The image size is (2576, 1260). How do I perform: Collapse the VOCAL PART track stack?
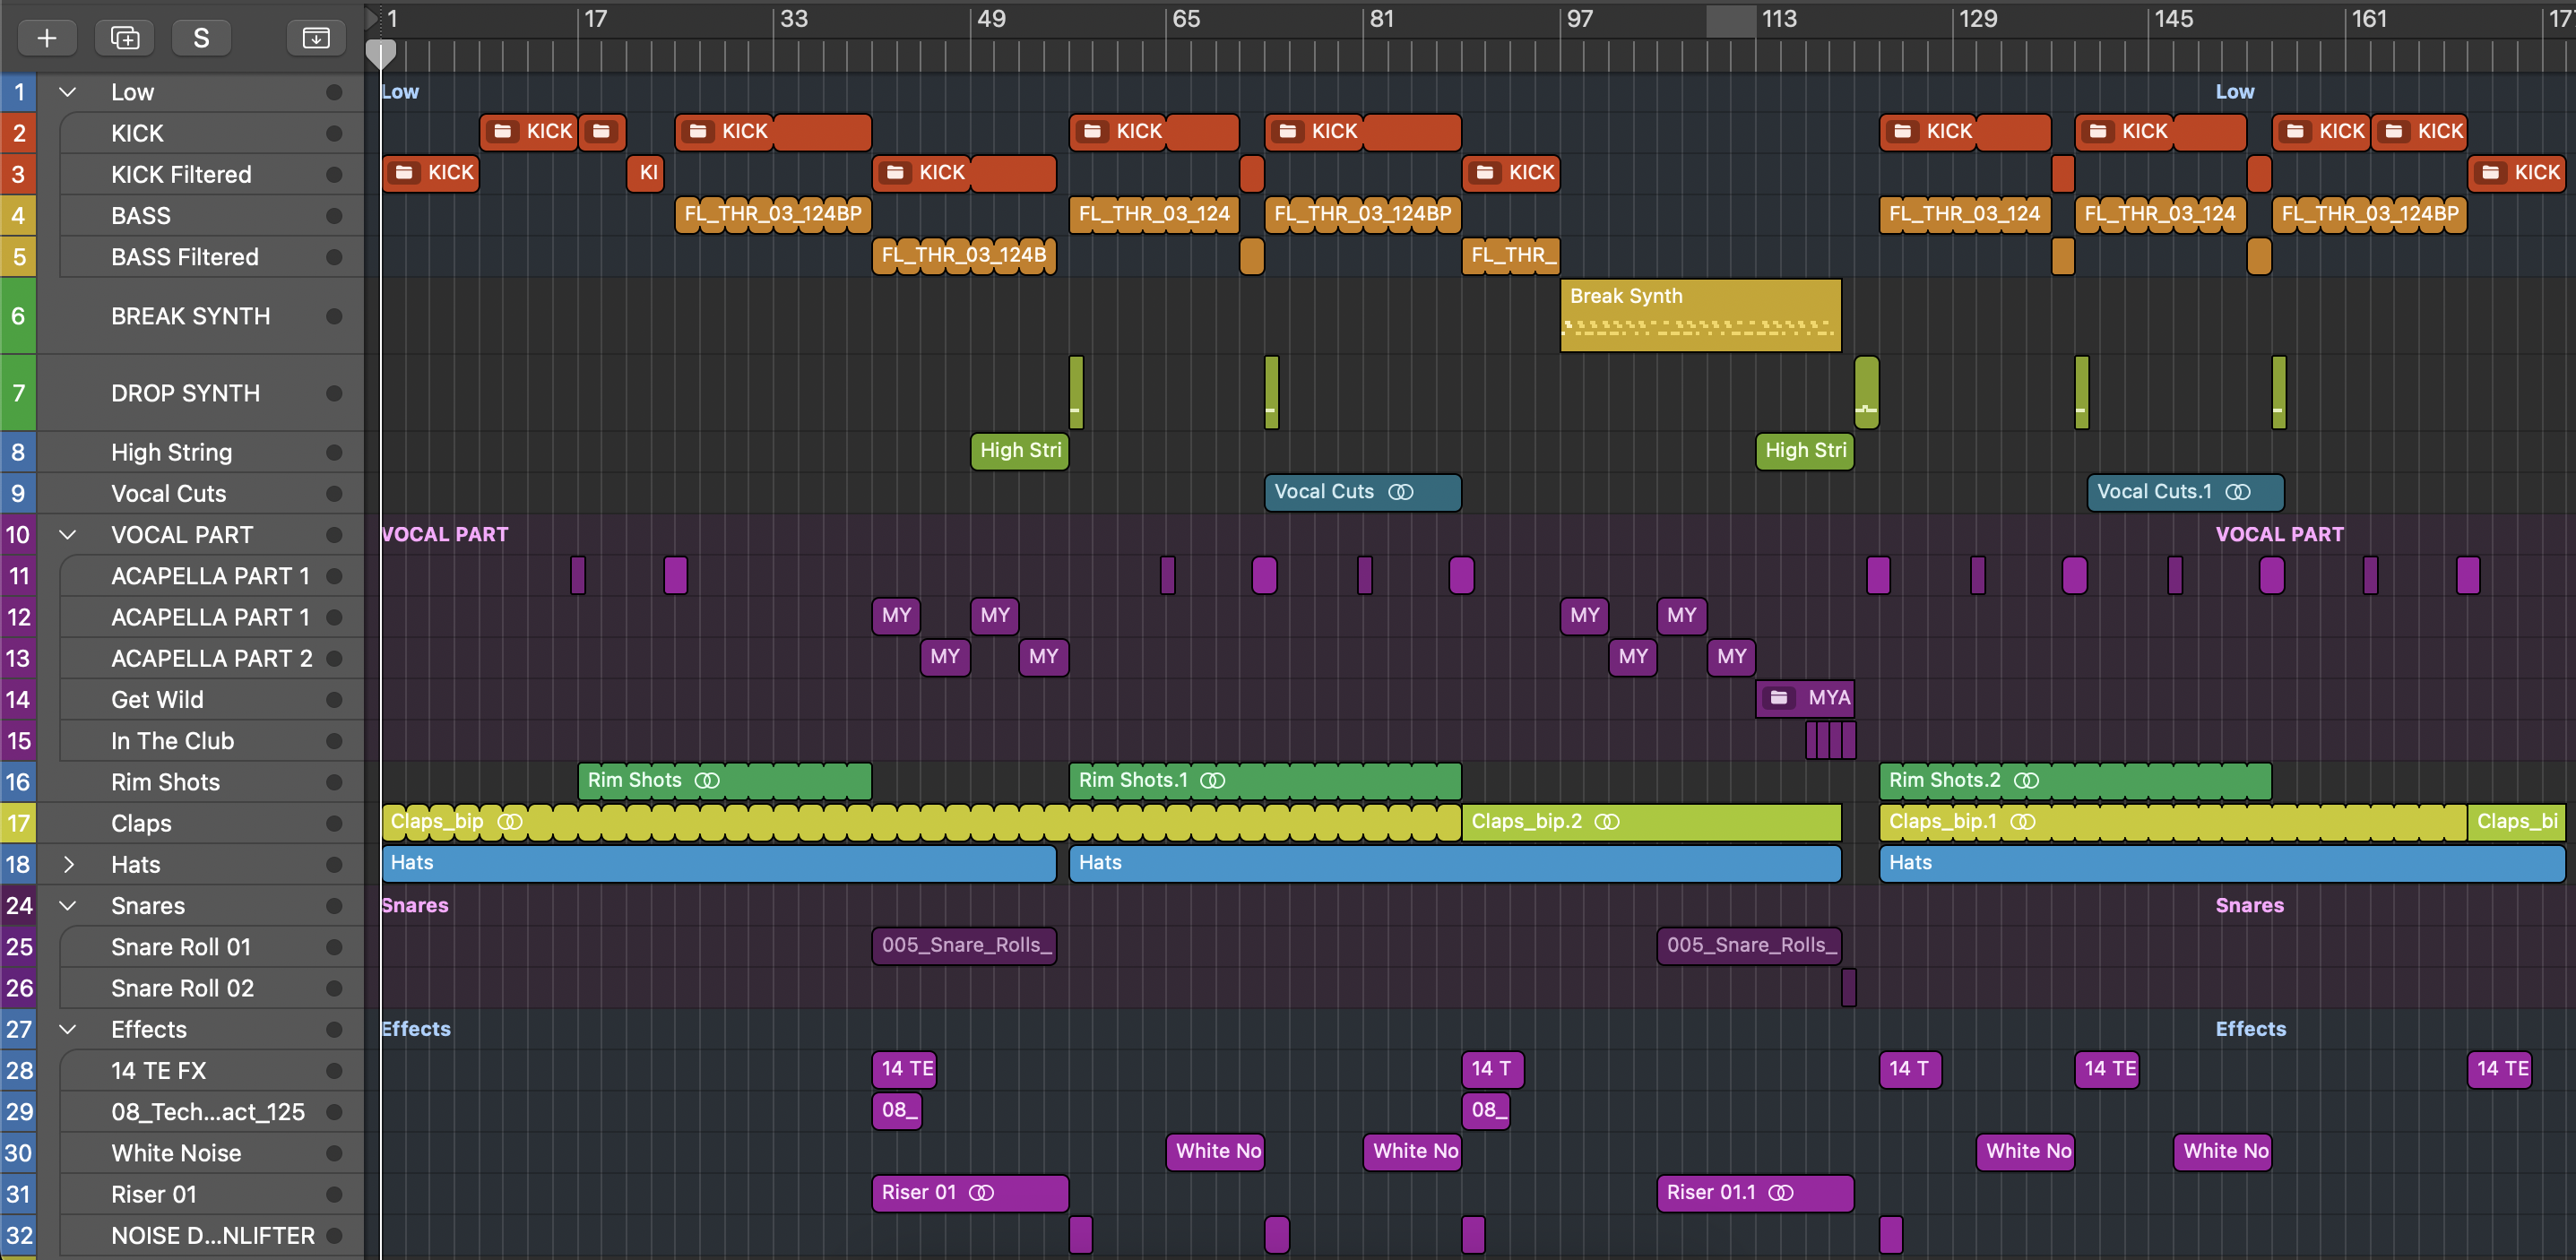pos(68,535)
